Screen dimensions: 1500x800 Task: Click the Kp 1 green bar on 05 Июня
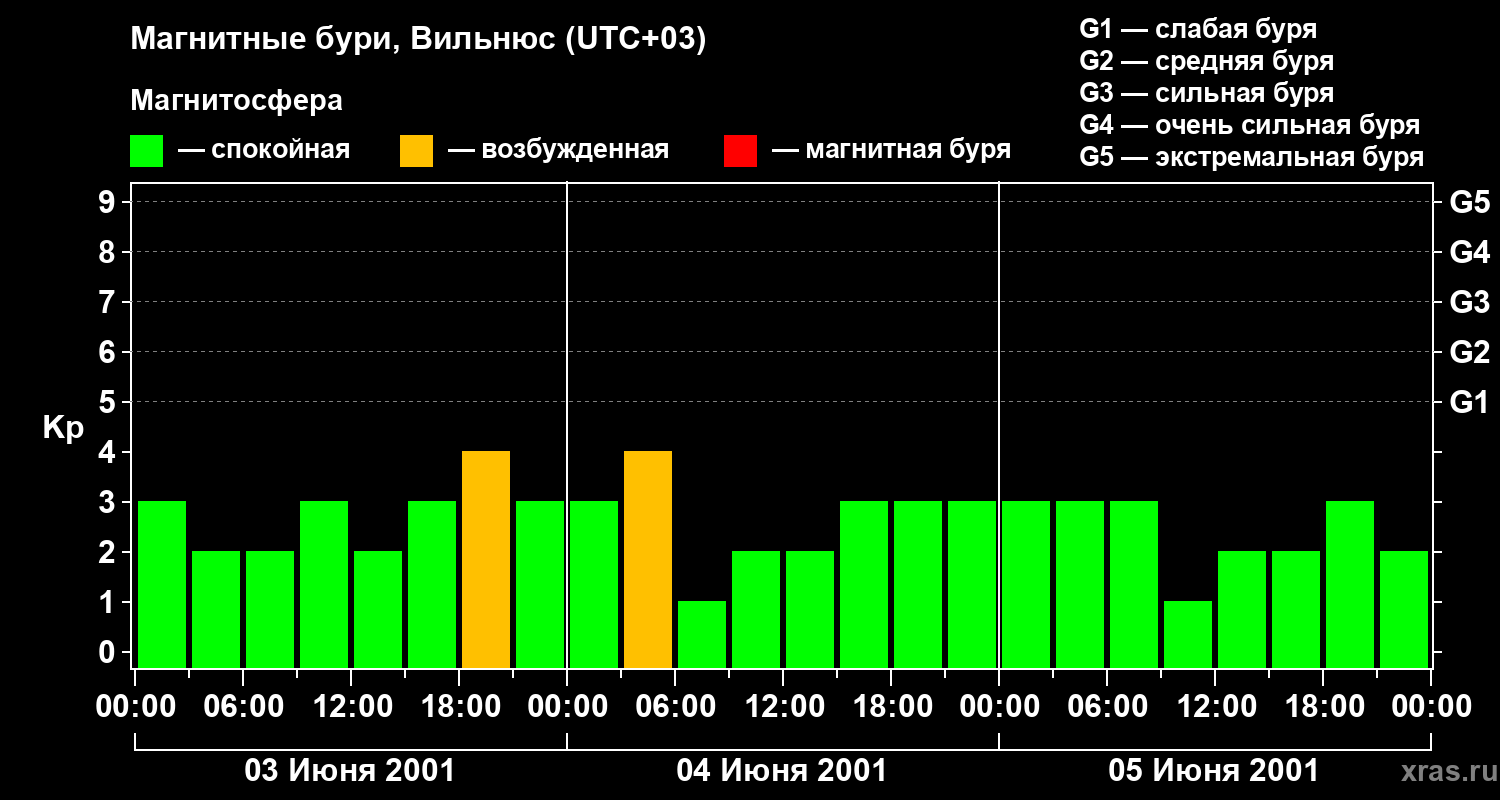click(x=1188, y=634)
